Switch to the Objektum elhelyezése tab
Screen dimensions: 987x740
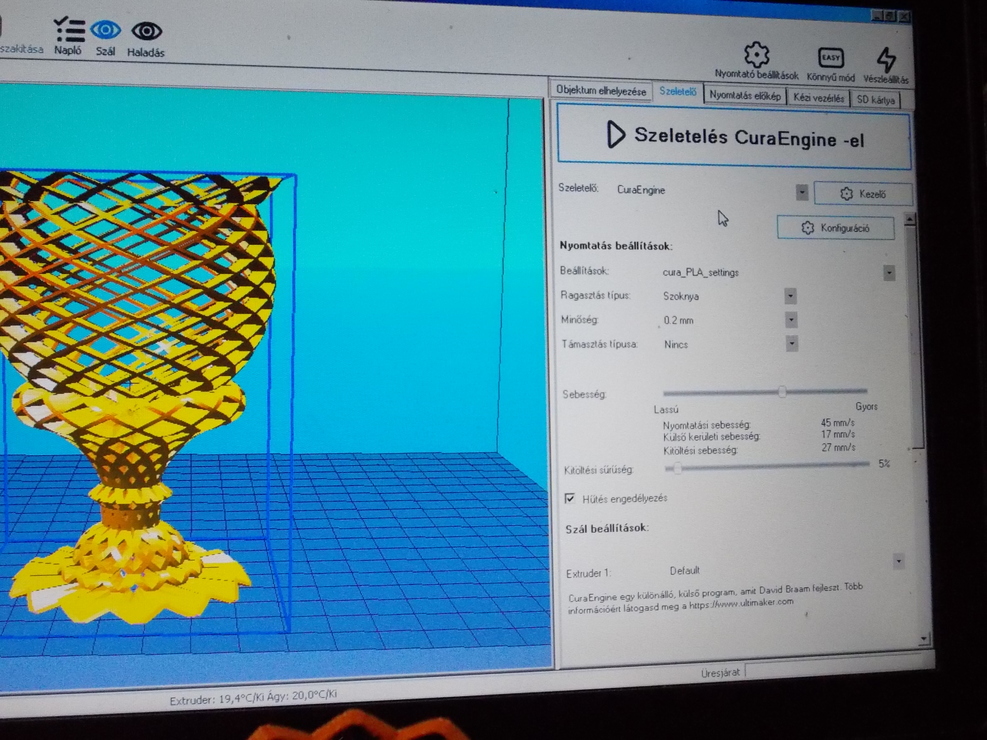pos(601,91)
